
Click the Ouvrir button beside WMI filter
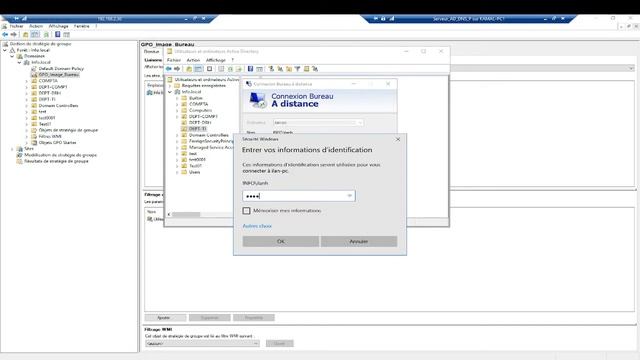click(280, 344)
